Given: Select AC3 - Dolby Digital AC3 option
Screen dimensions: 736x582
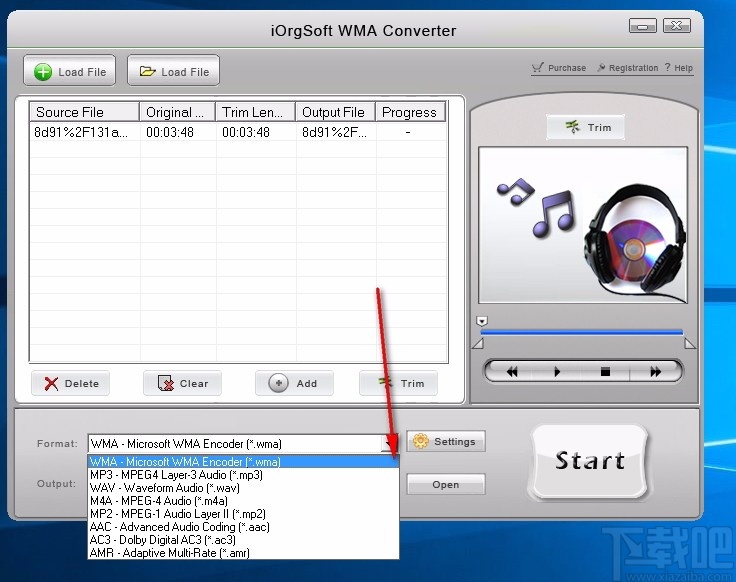Looking at the screenshot, I should click(243, 540).
